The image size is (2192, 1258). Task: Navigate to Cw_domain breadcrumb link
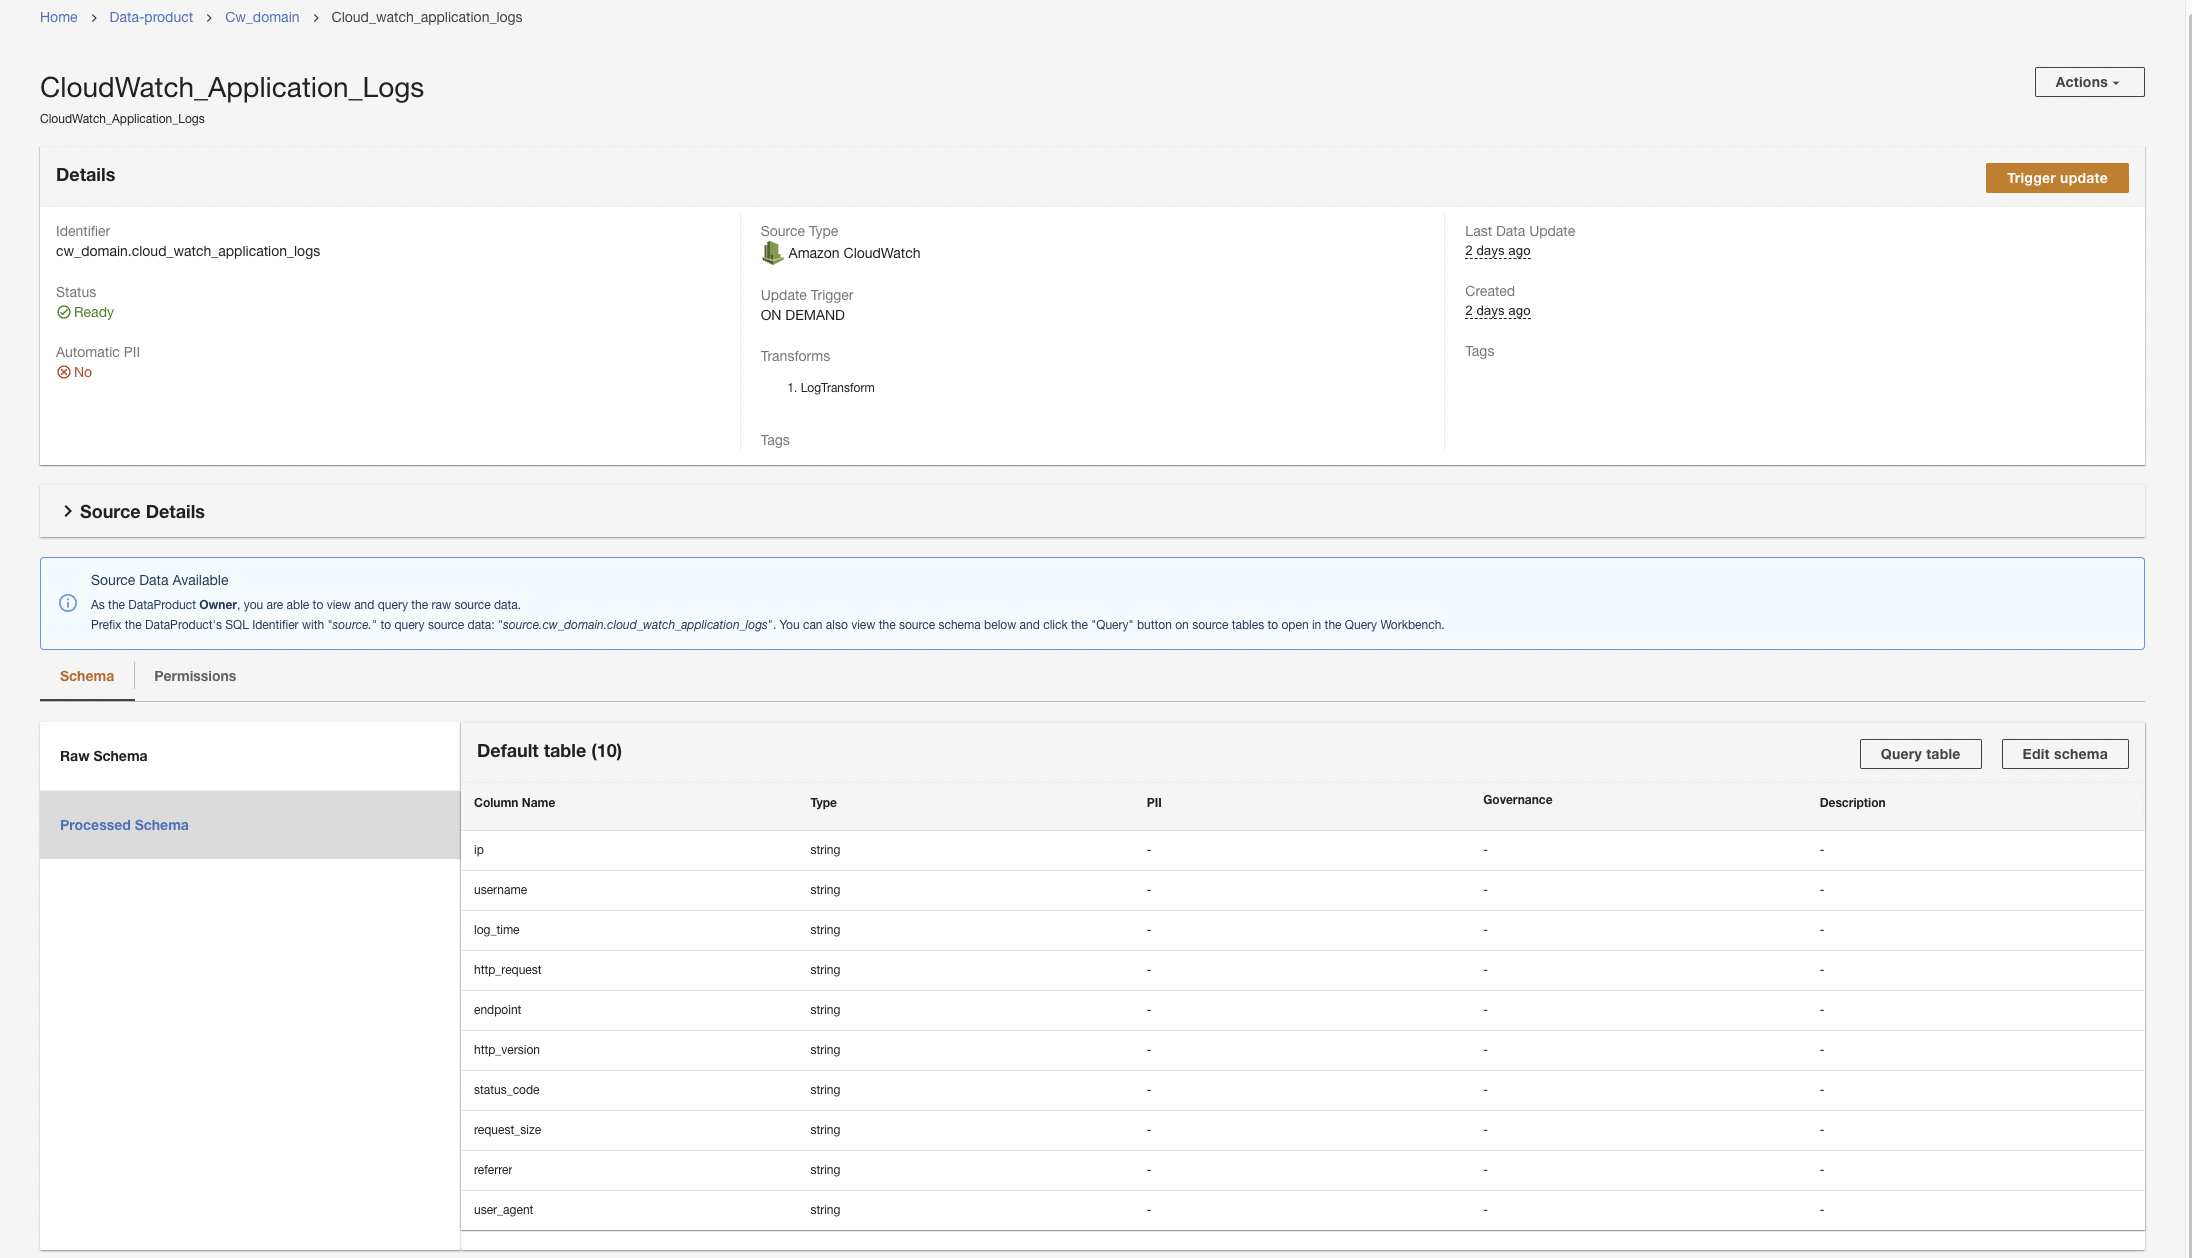pyautogui.click(x=262, y=17)
